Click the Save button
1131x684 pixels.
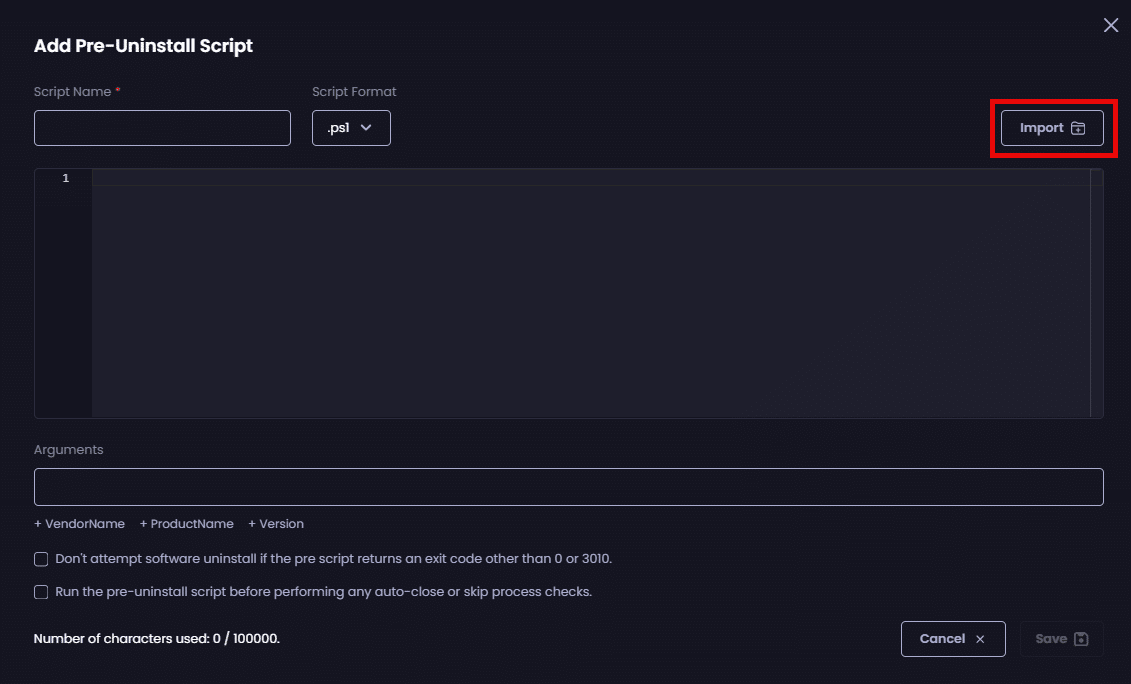1061,639
